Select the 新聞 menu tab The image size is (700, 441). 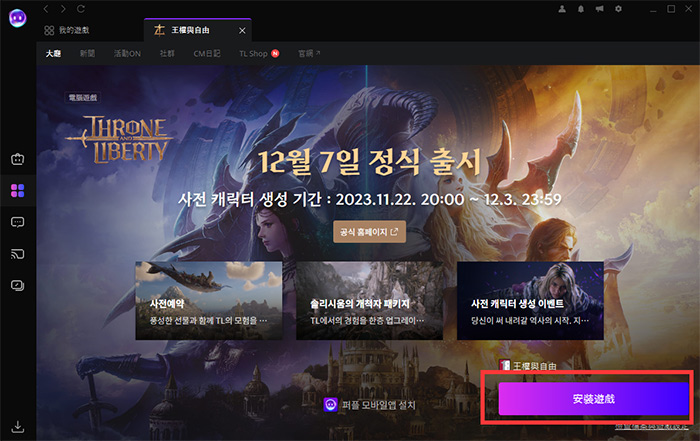coord(87,53)
